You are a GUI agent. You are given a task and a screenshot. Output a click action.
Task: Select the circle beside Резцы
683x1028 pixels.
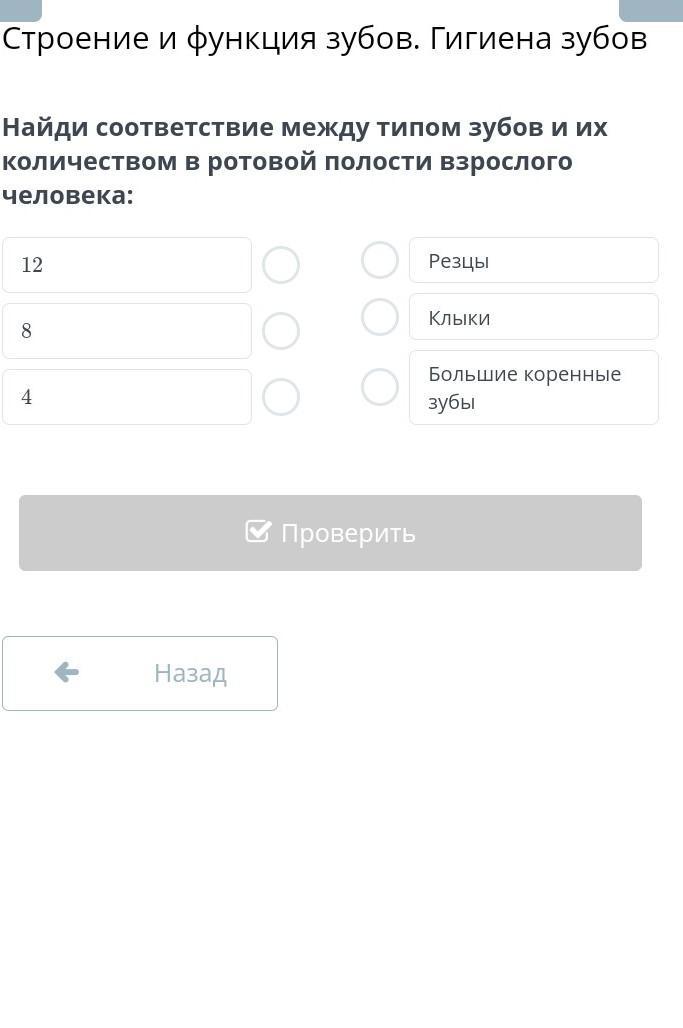[380, 260]
